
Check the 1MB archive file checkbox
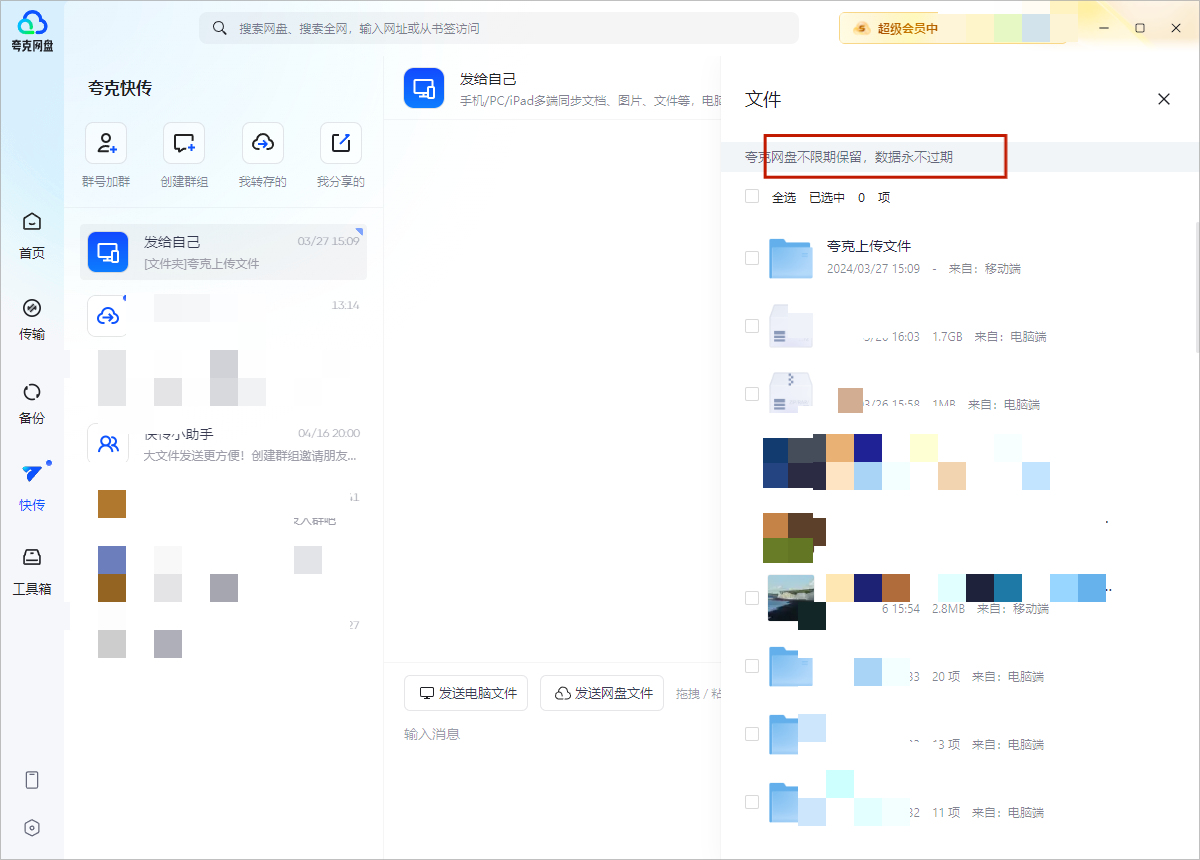click(x=752, y=394)
